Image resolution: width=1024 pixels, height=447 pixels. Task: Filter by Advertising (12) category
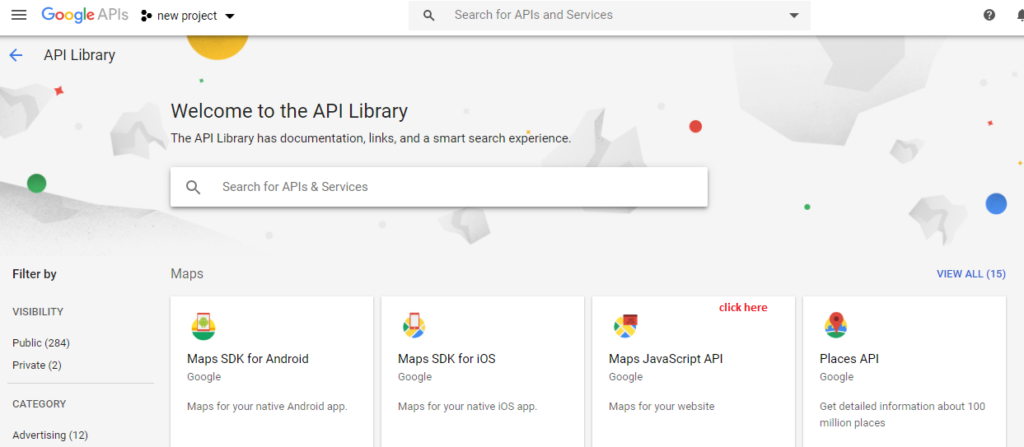pos(50,435)
